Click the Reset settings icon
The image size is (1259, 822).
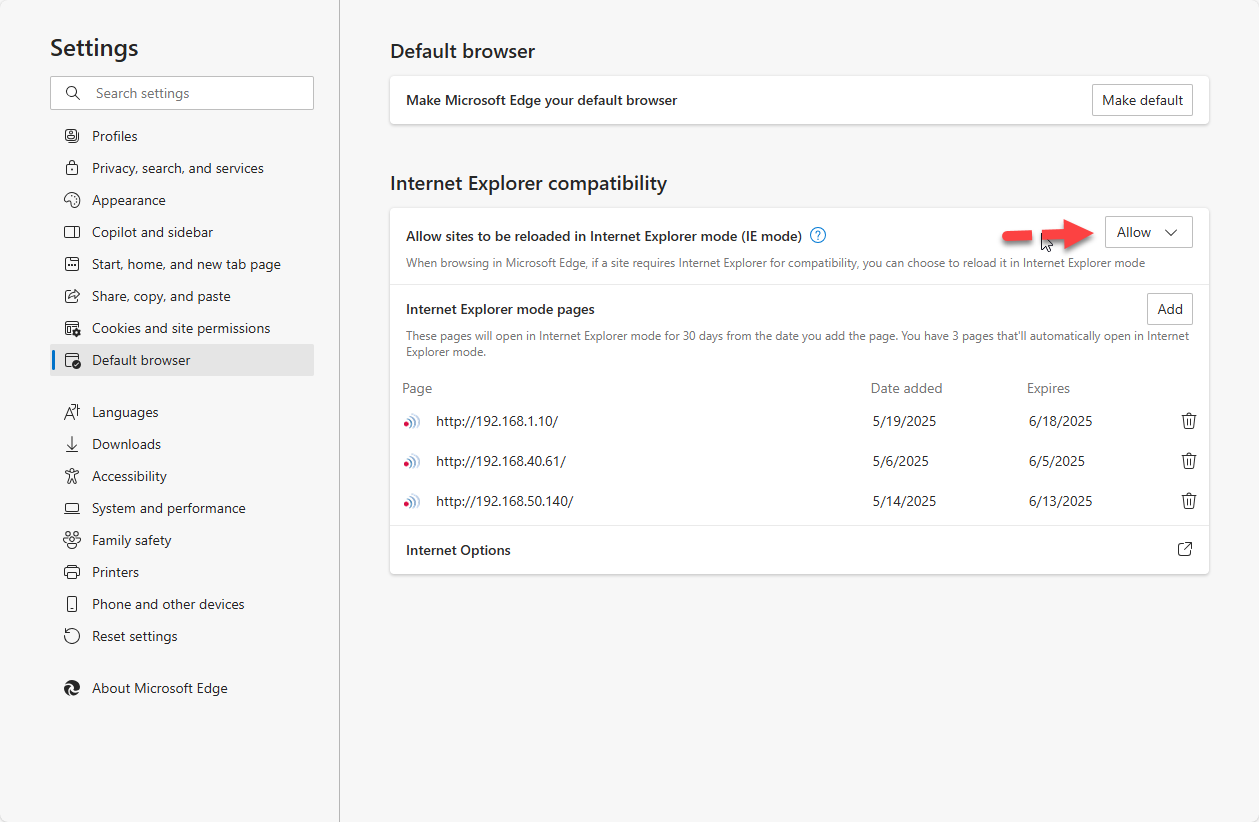click(x=72, y=636)
